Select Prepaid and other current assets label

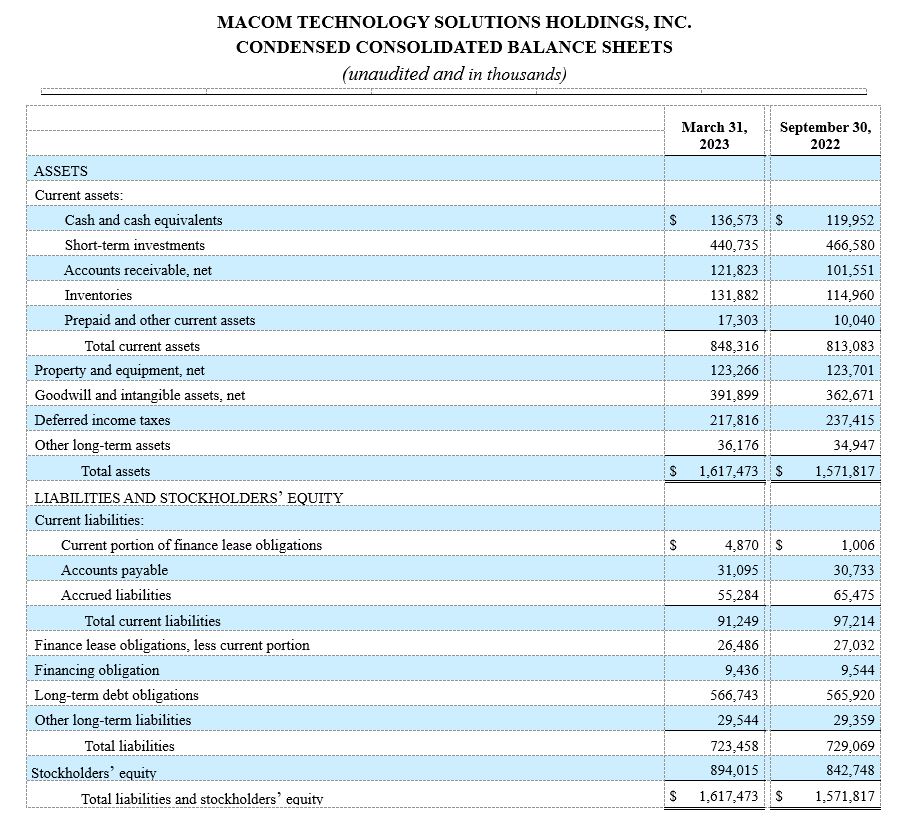pos(160,320)
